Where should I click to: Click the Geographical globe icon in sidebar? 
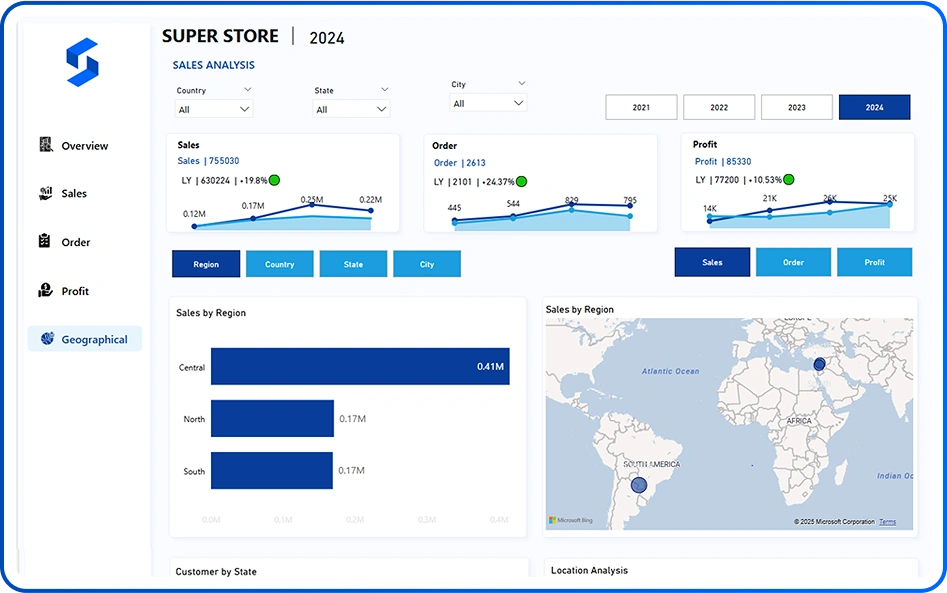[47, 339]
